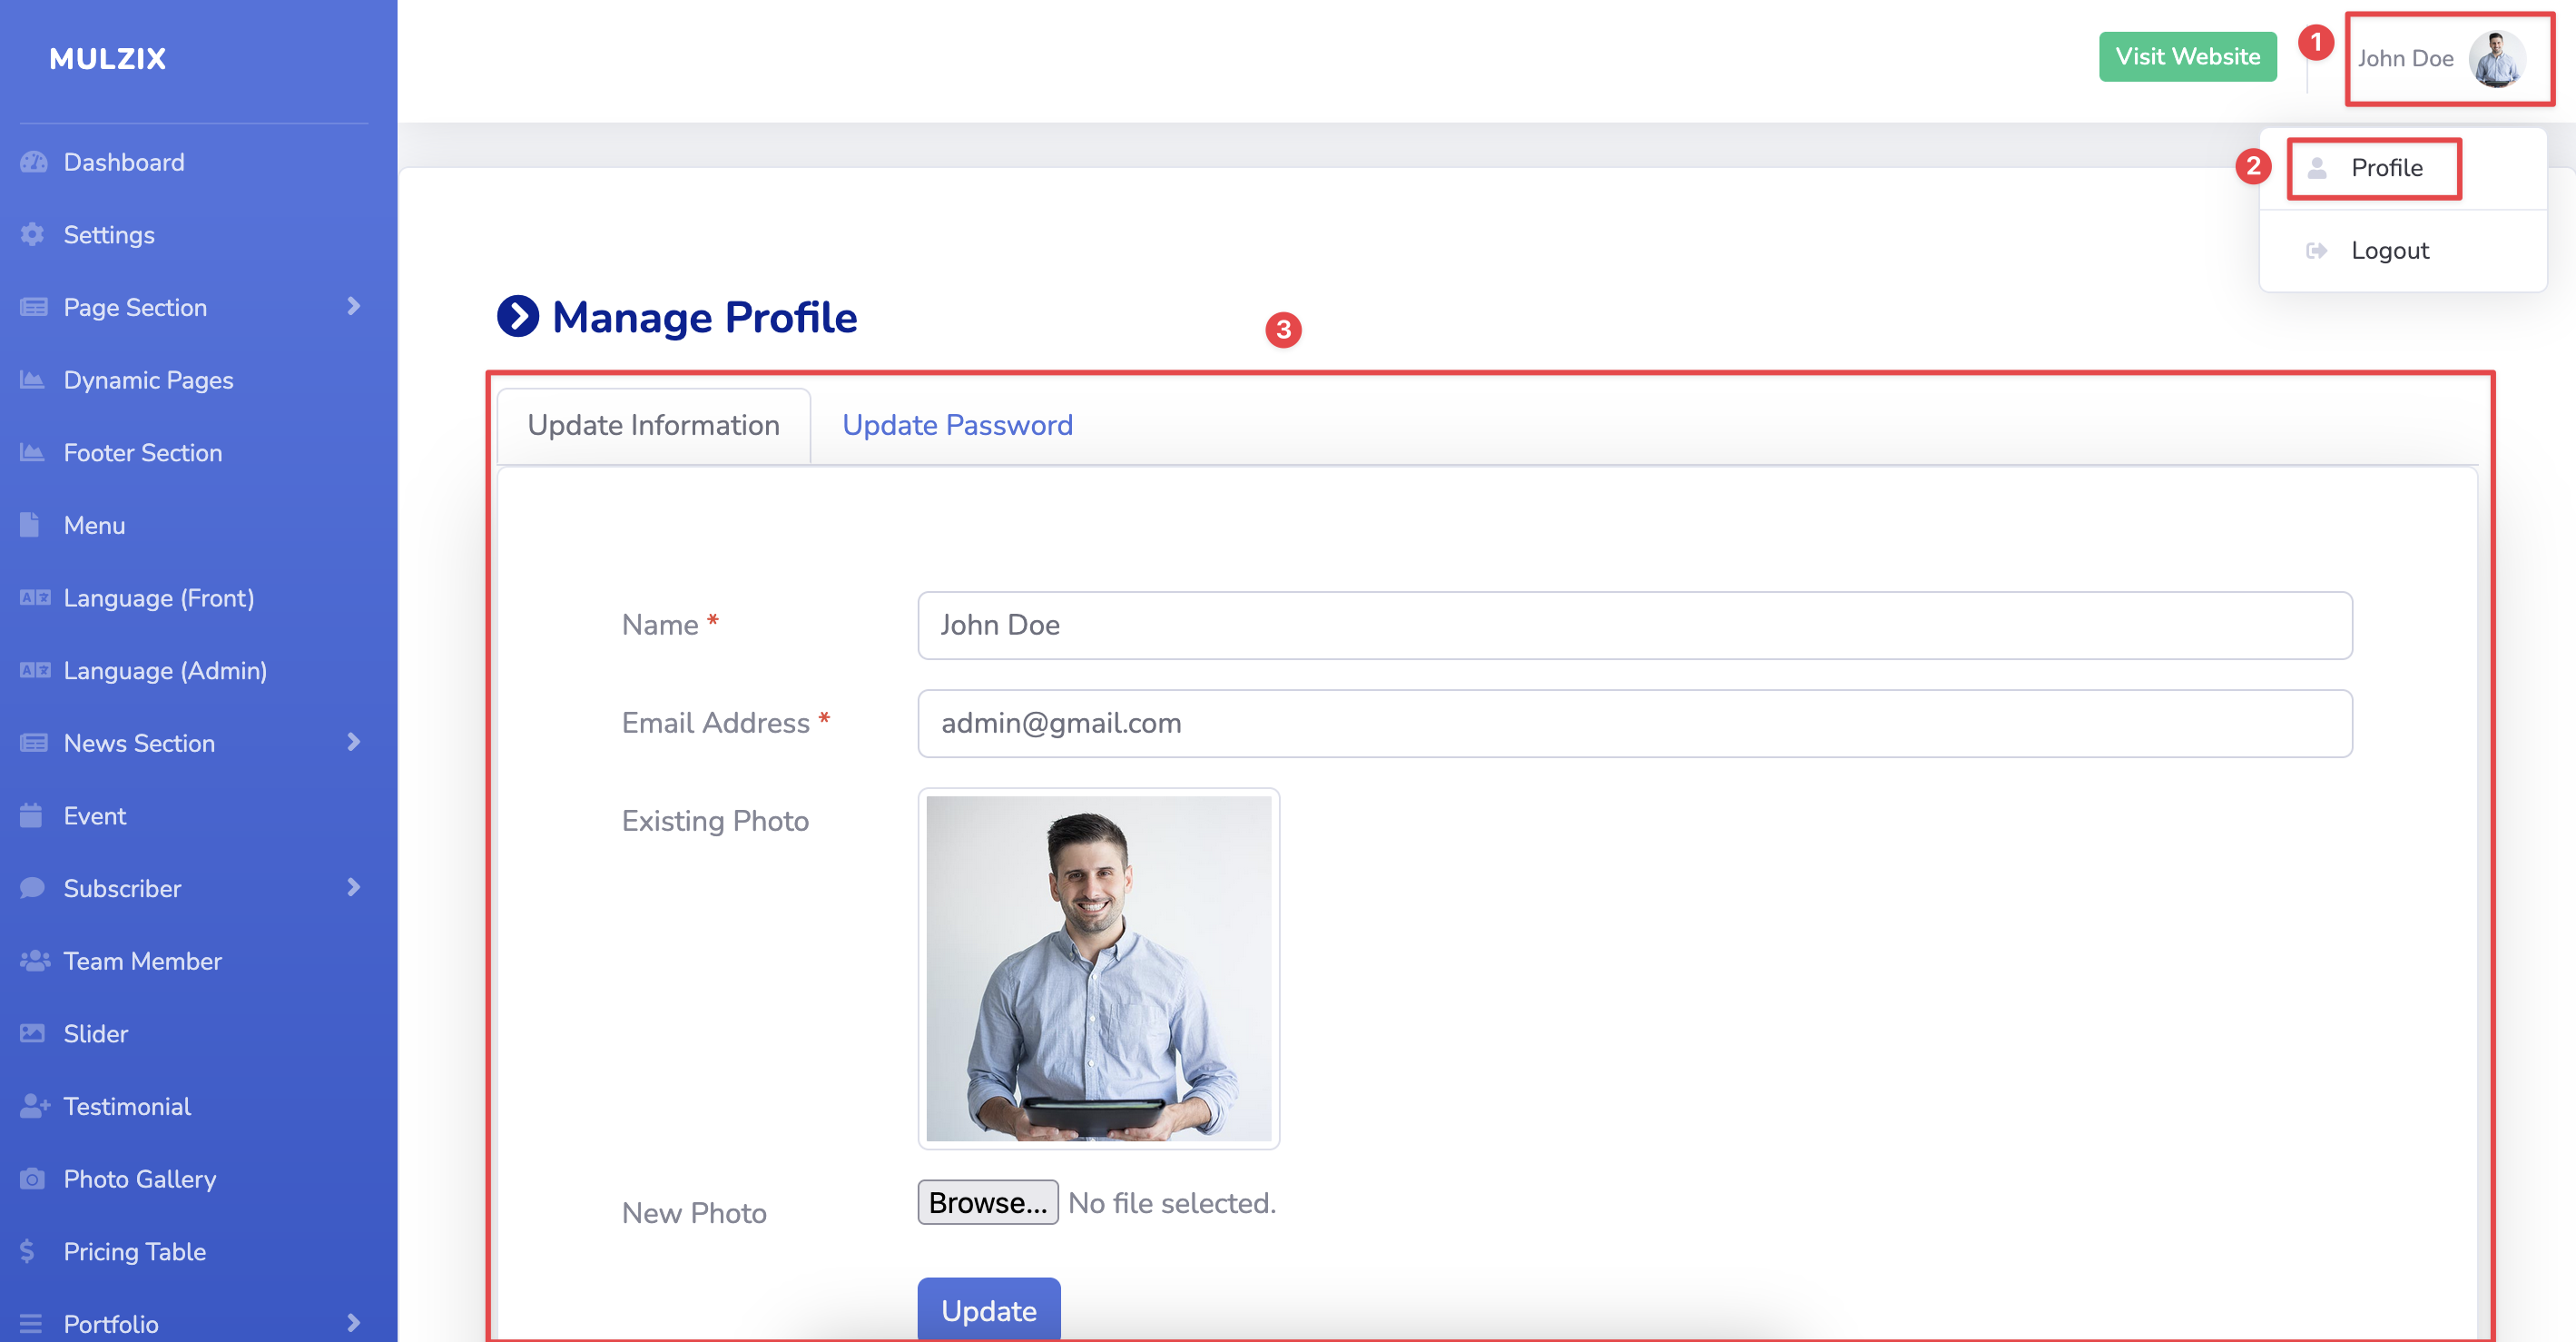Click Browse... to choose new photo
This screenshot has height=1342, width=2576.
[x=988, y=1202]
